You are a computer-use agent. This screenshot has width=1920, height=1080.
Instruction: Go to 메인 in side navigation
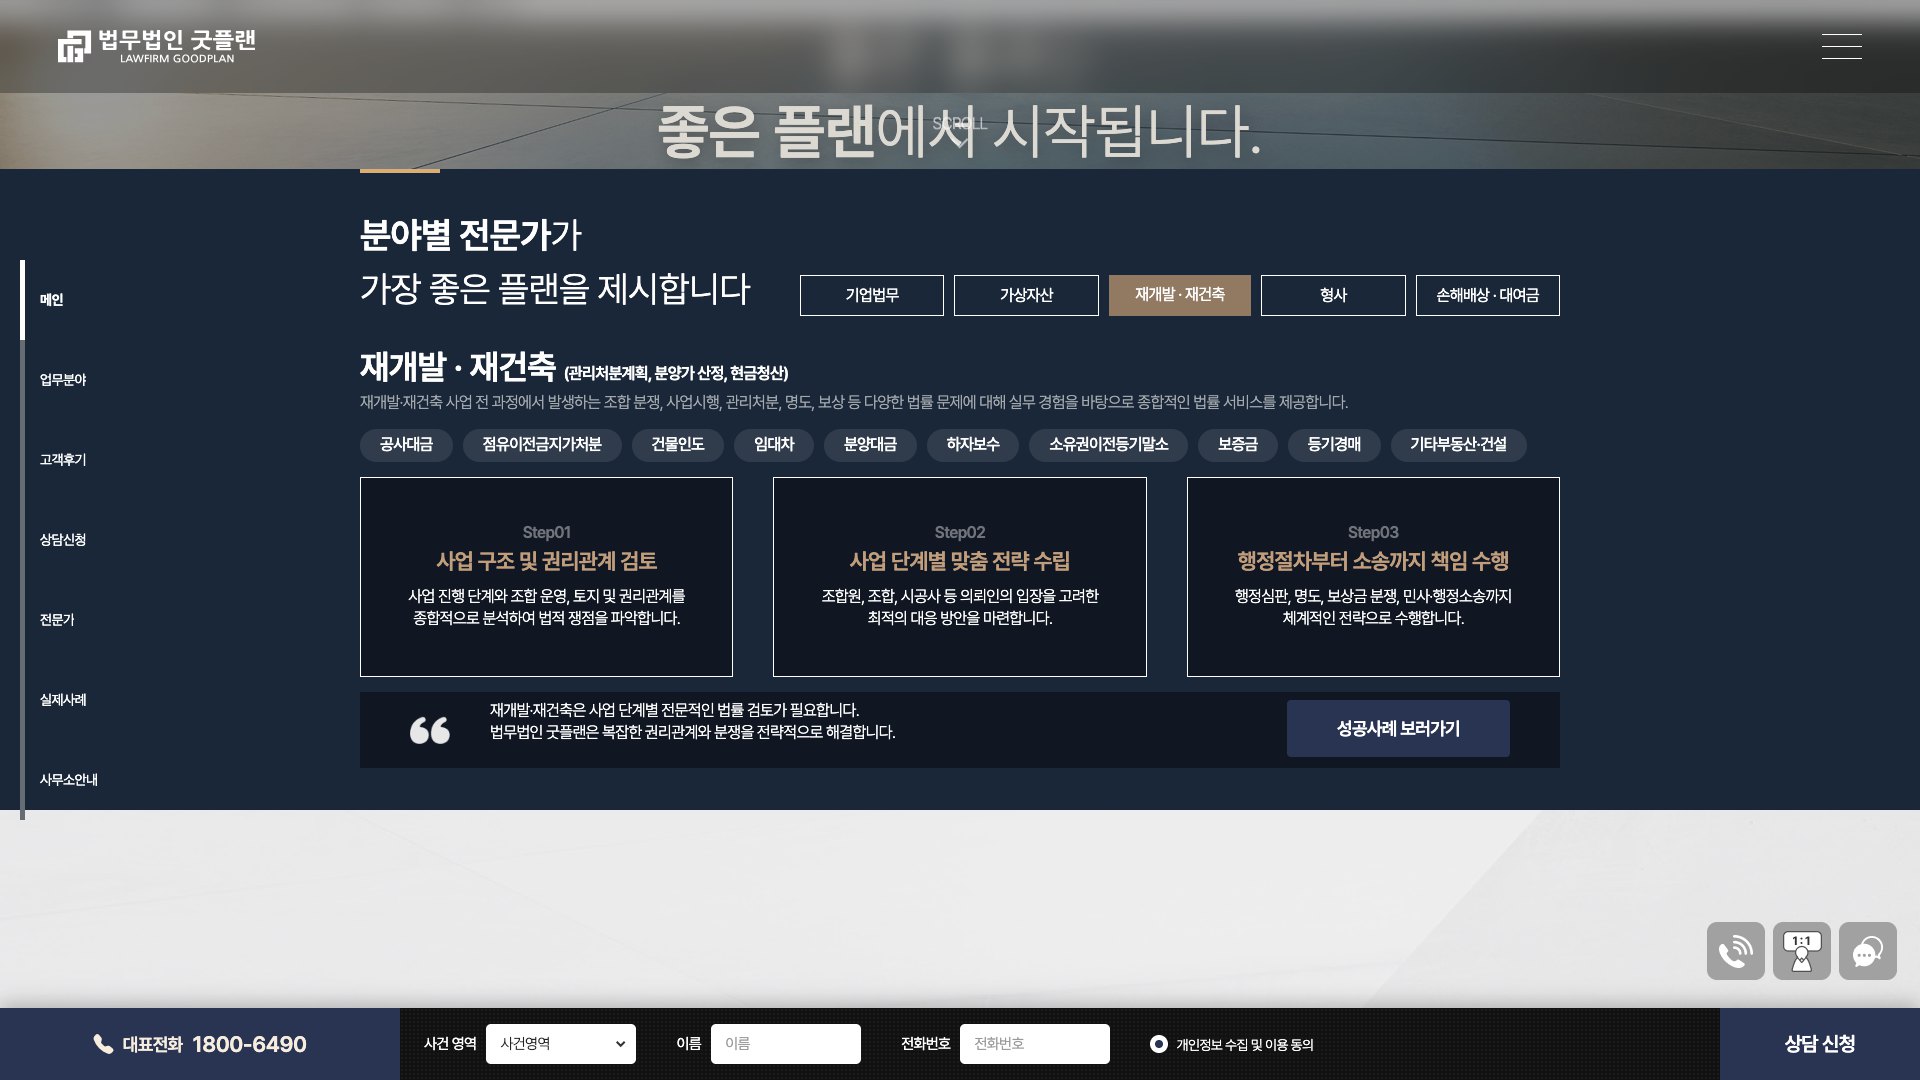52,300
